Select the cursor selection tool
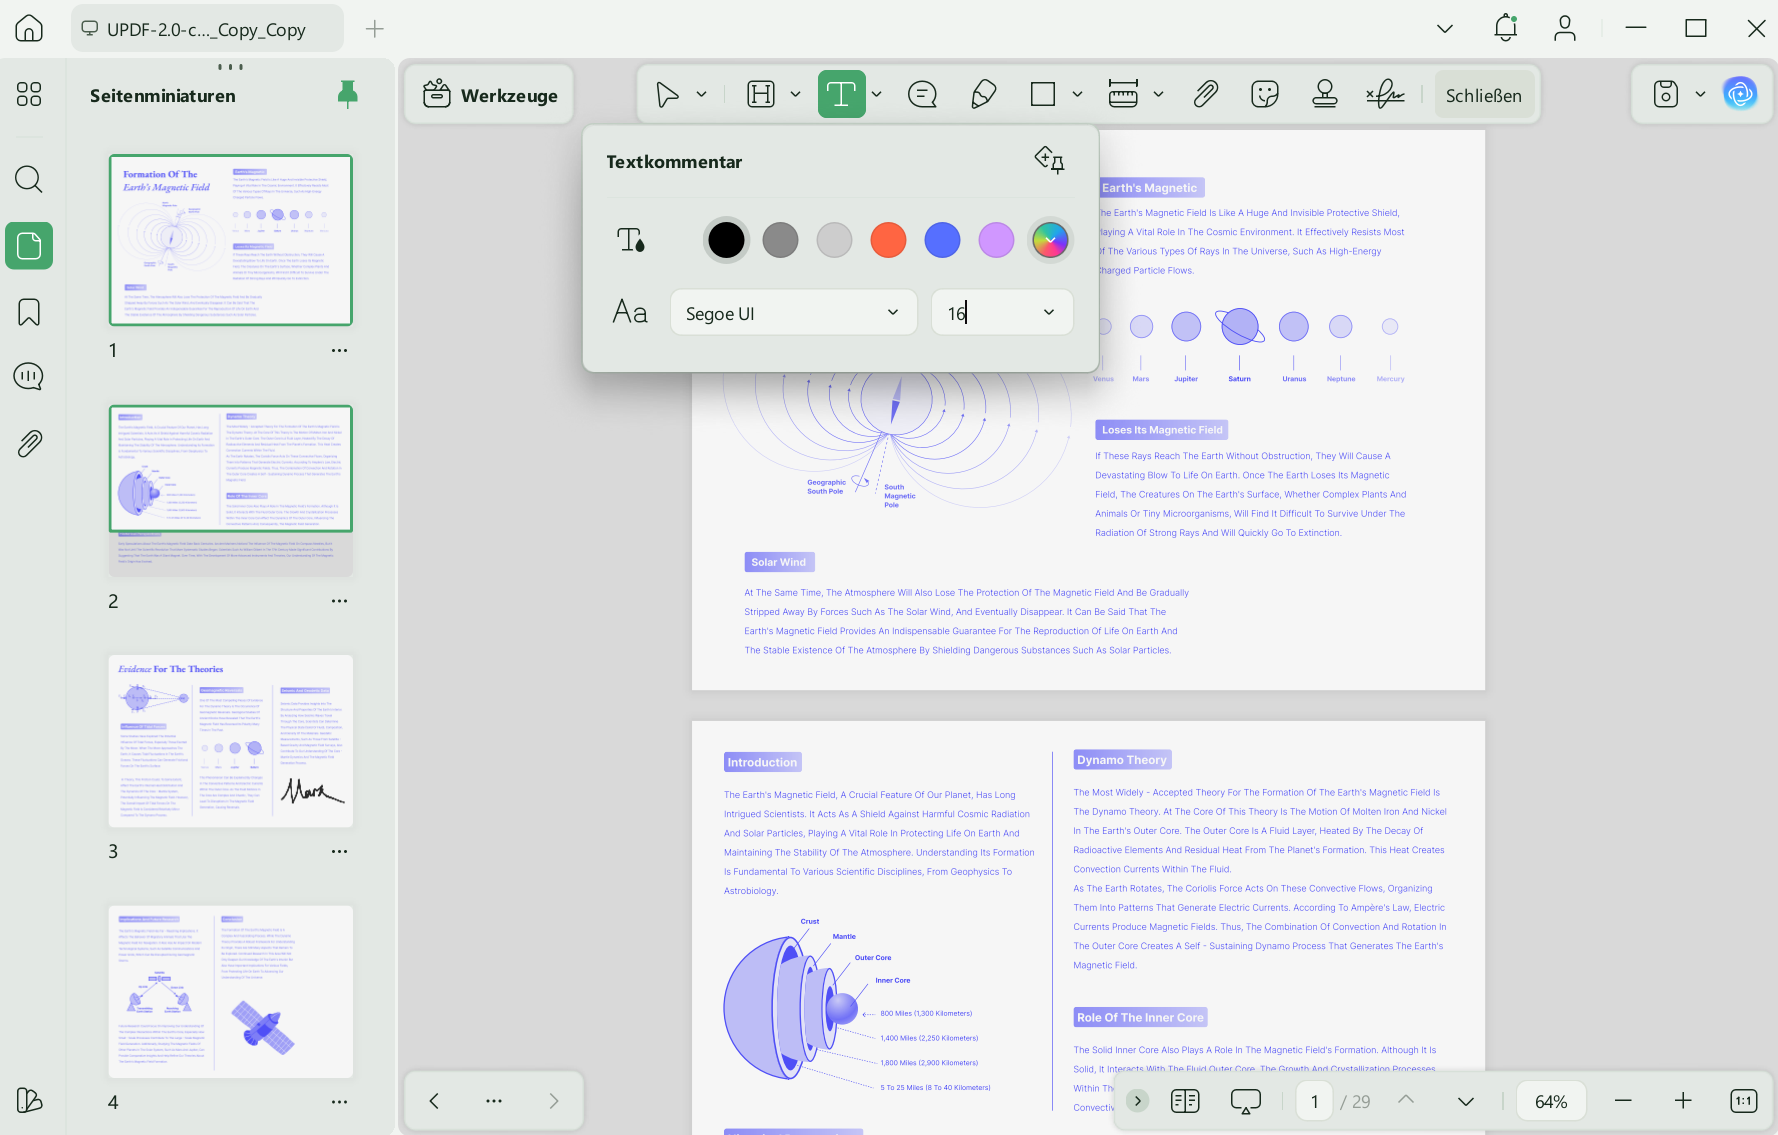The height and width of the screenshot is (1135, 1778). click(x=667, y=95)
